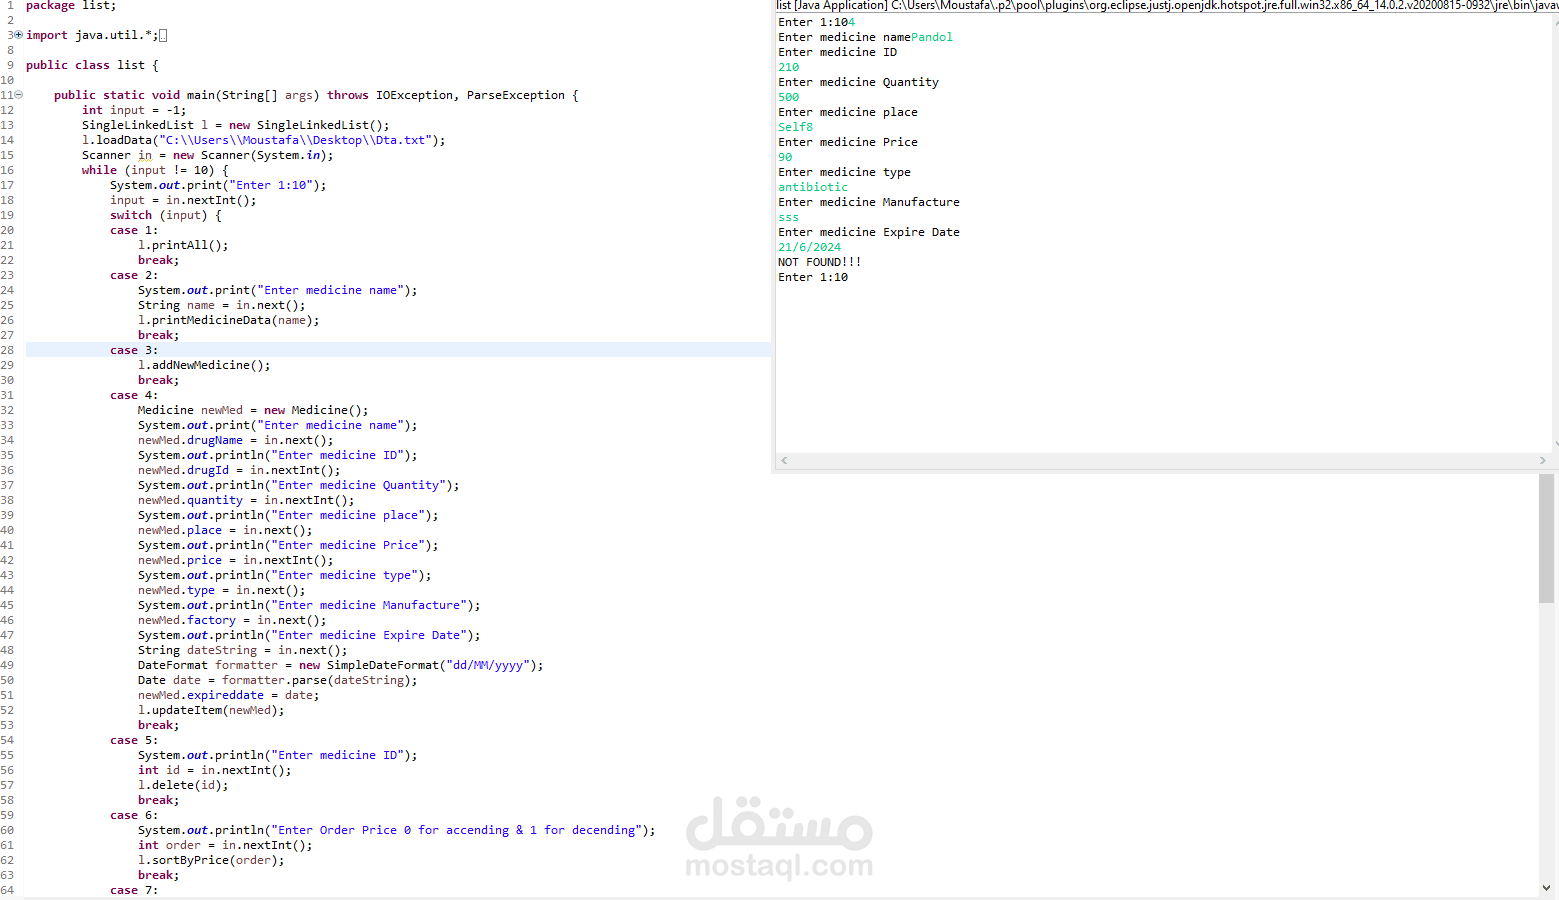Click the 'new Scanner(System.in)' line
Image resolution: width=1559 pixels, height=900 pixels.
208,155
